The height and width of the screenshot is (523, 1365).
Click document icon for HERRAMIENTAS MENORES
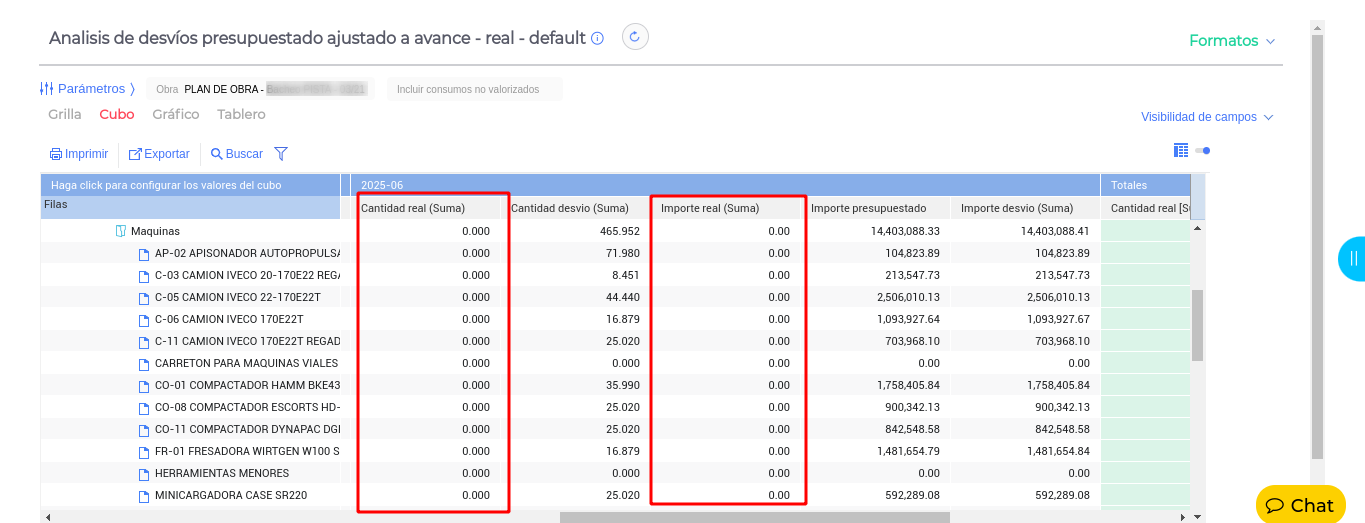click(x=143, y=473)
